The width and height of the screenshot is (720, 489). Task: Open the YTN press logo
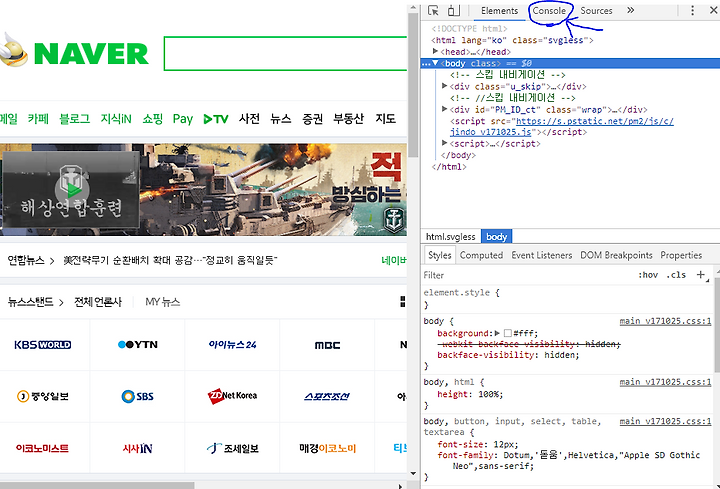[138, 344]
